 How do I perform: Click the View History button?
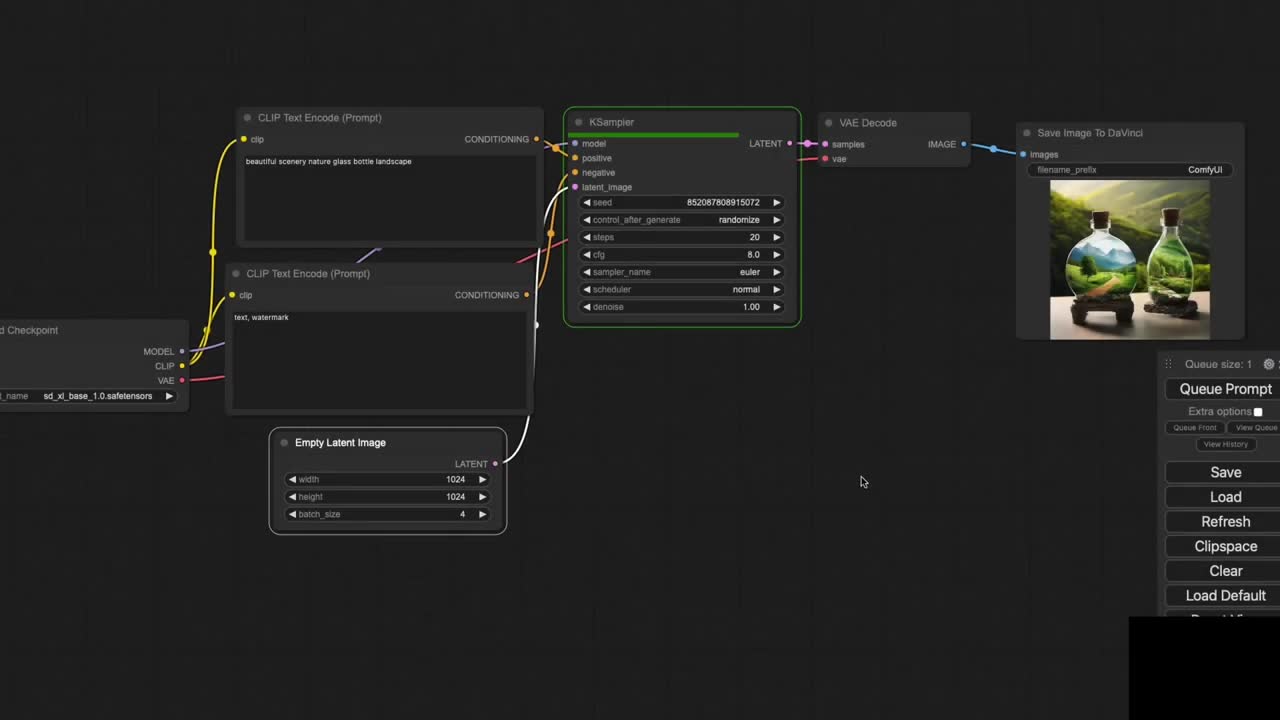click(x=1225, y=444)
